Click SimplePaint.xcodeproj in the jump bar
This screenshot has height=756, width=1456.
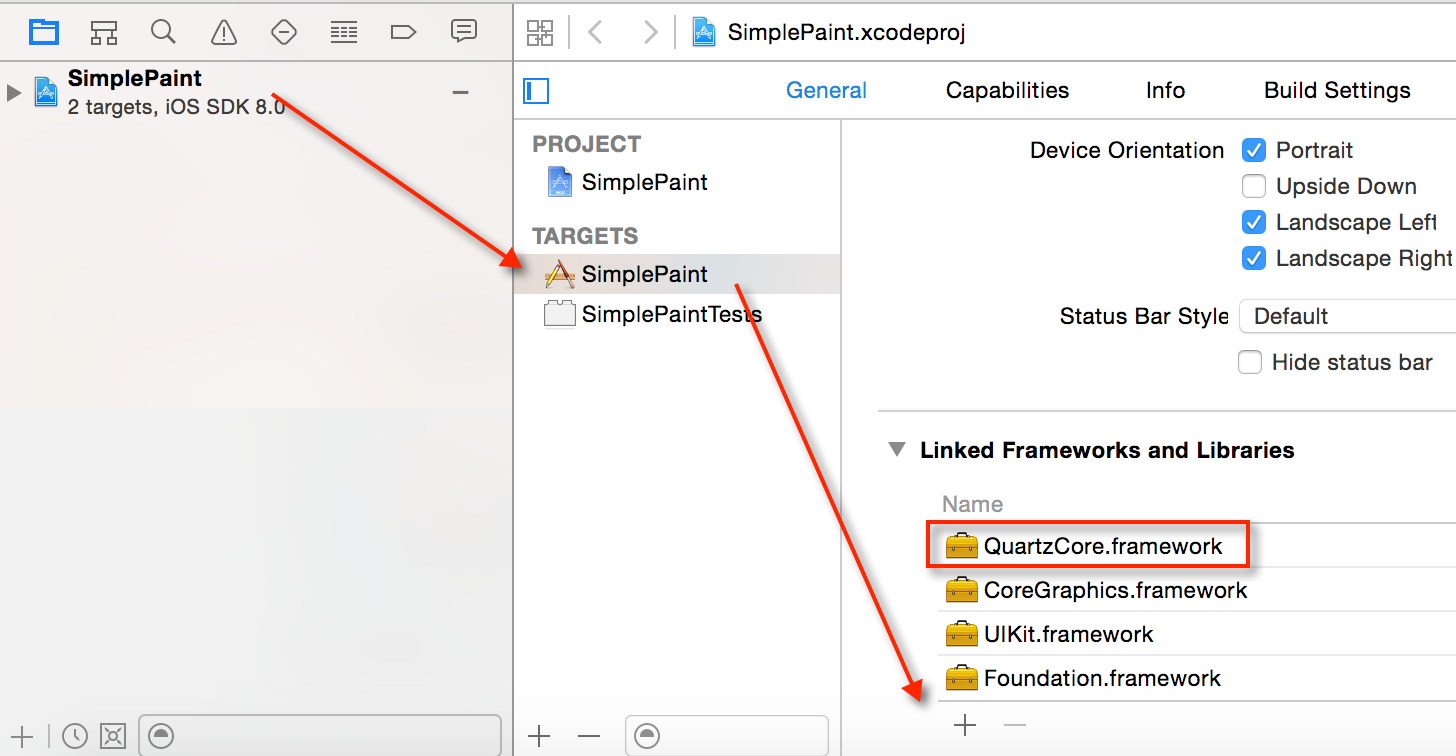828,32
